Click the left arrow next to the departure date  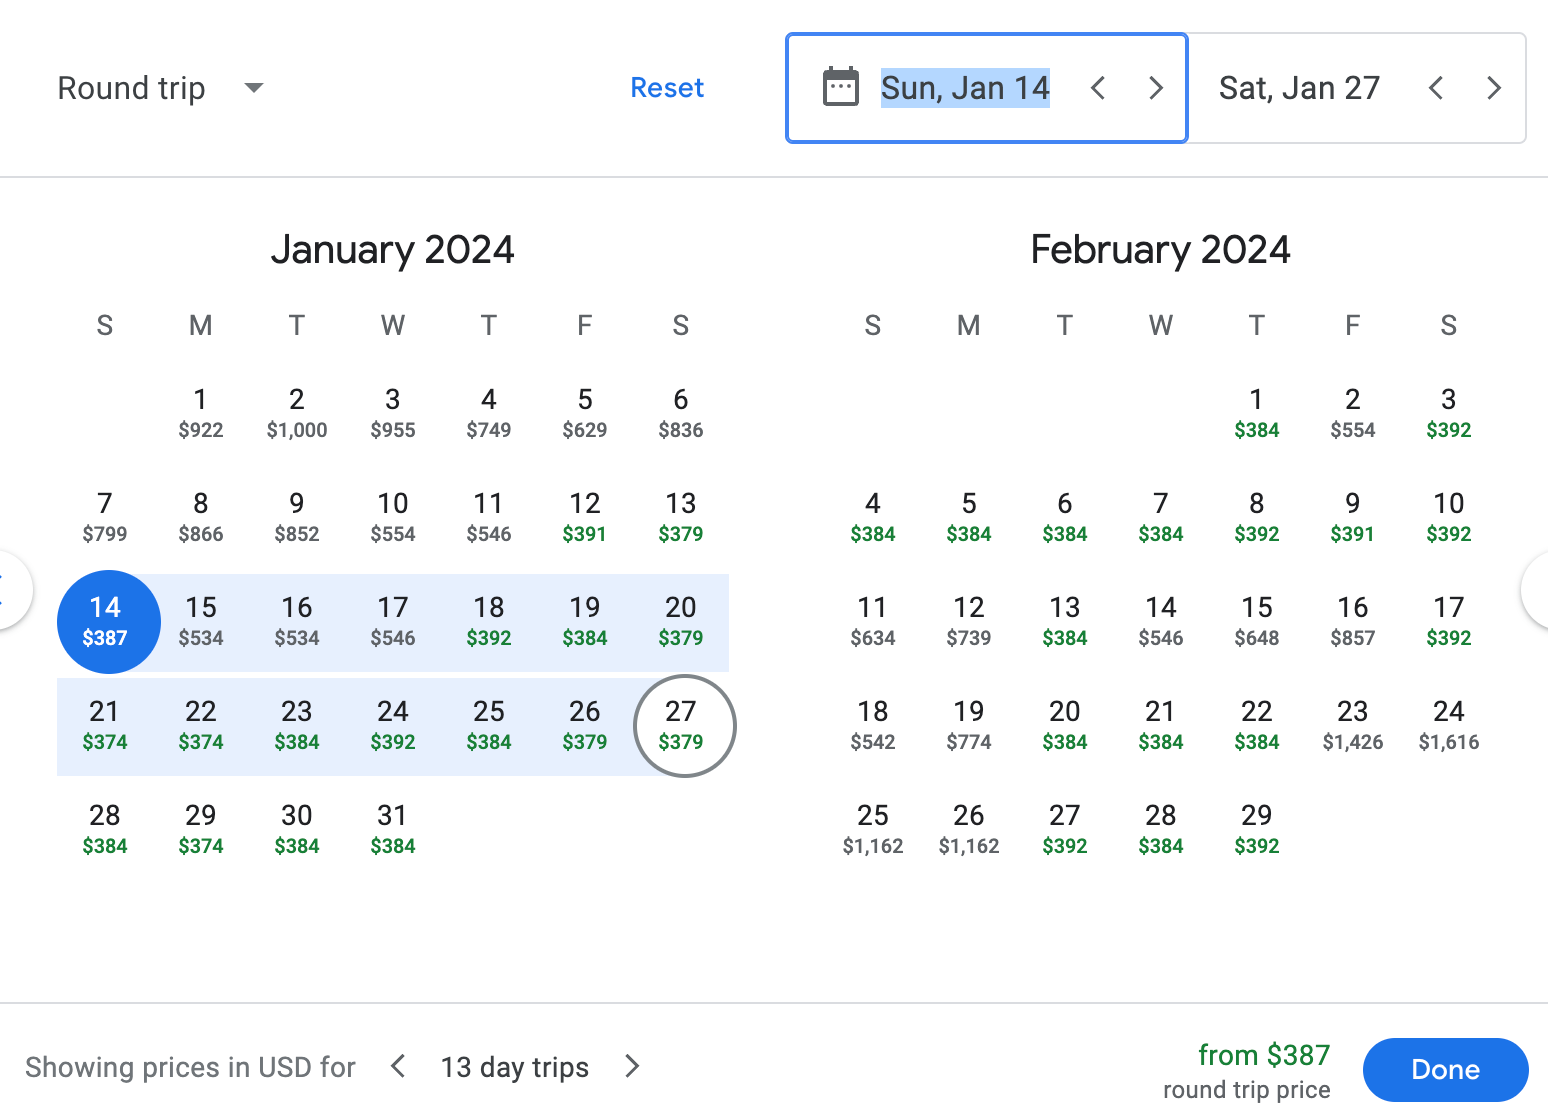1098,88
